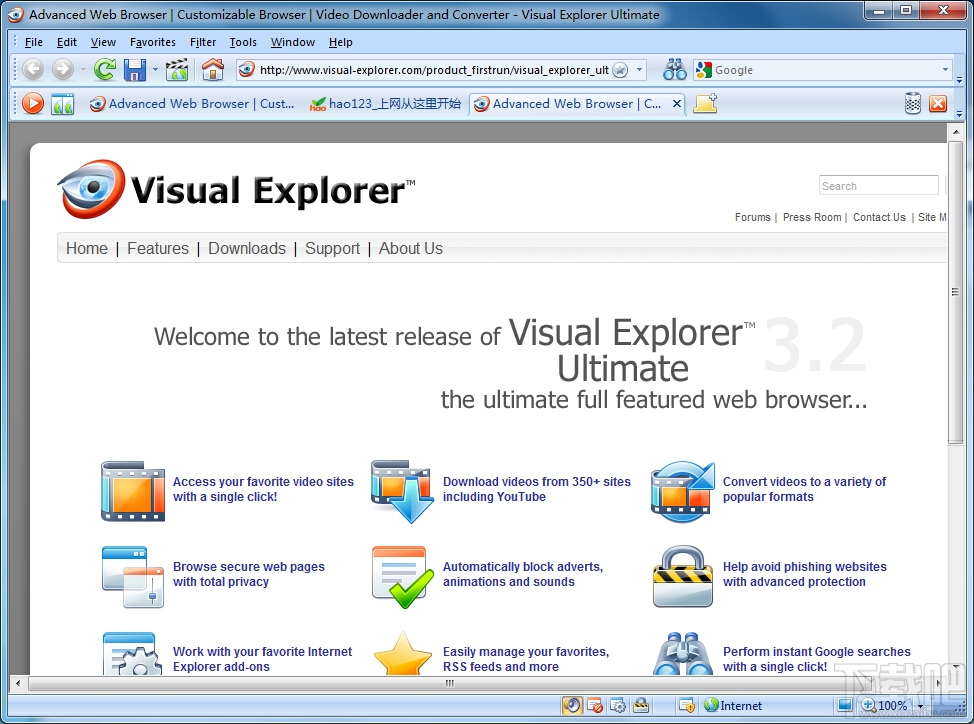
Task: Close all tabs with the red X icon
Action: click(938, 104)
